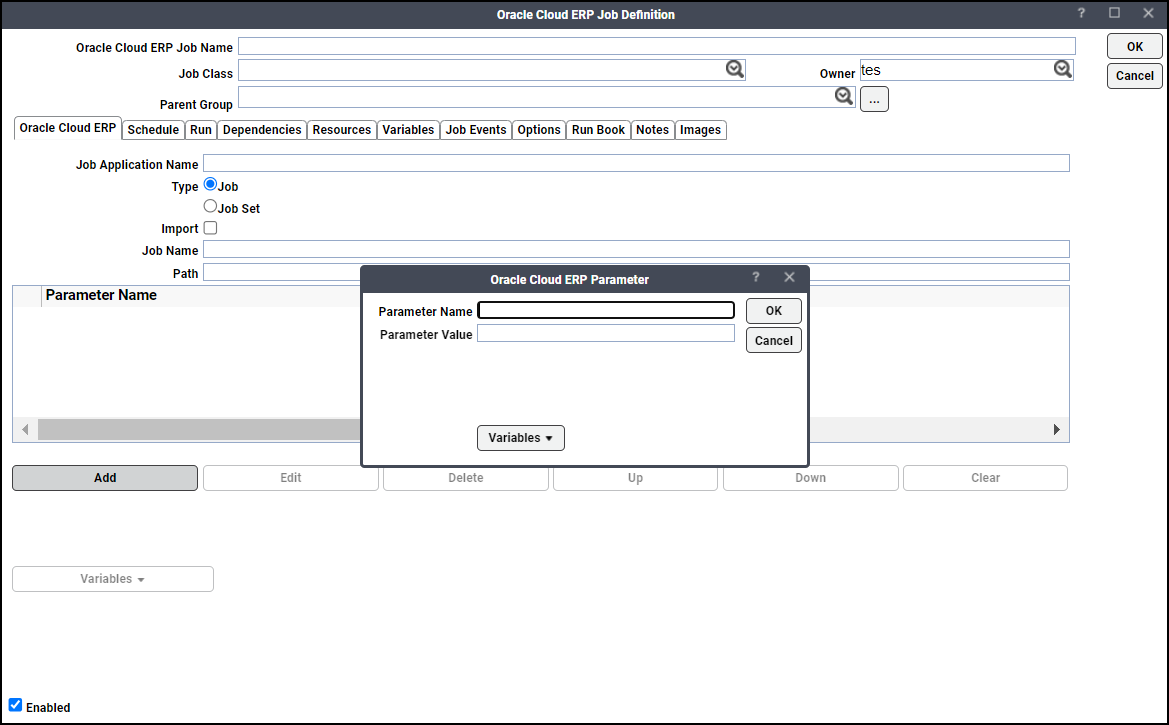The height and width of the screenshot is (725, 1169).
Task: Switch to the Variables tab
Action: [x=408, y=130]
